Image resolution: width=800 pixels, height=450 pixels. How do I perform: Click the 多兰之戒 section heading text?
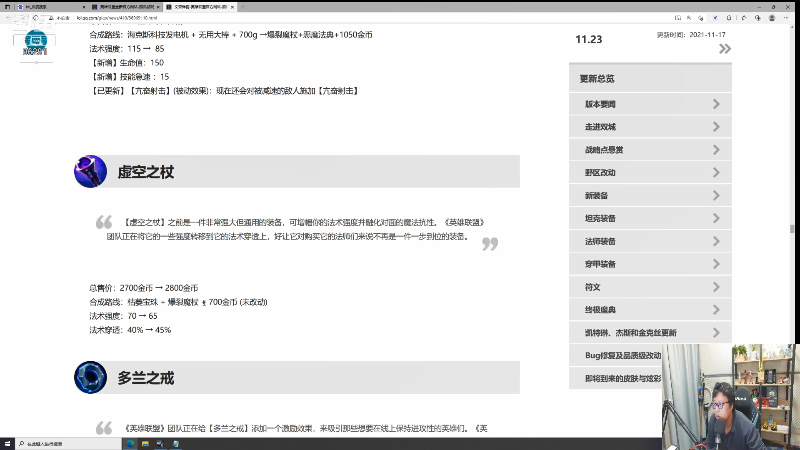pyautogui.click(x=146, y=378)
